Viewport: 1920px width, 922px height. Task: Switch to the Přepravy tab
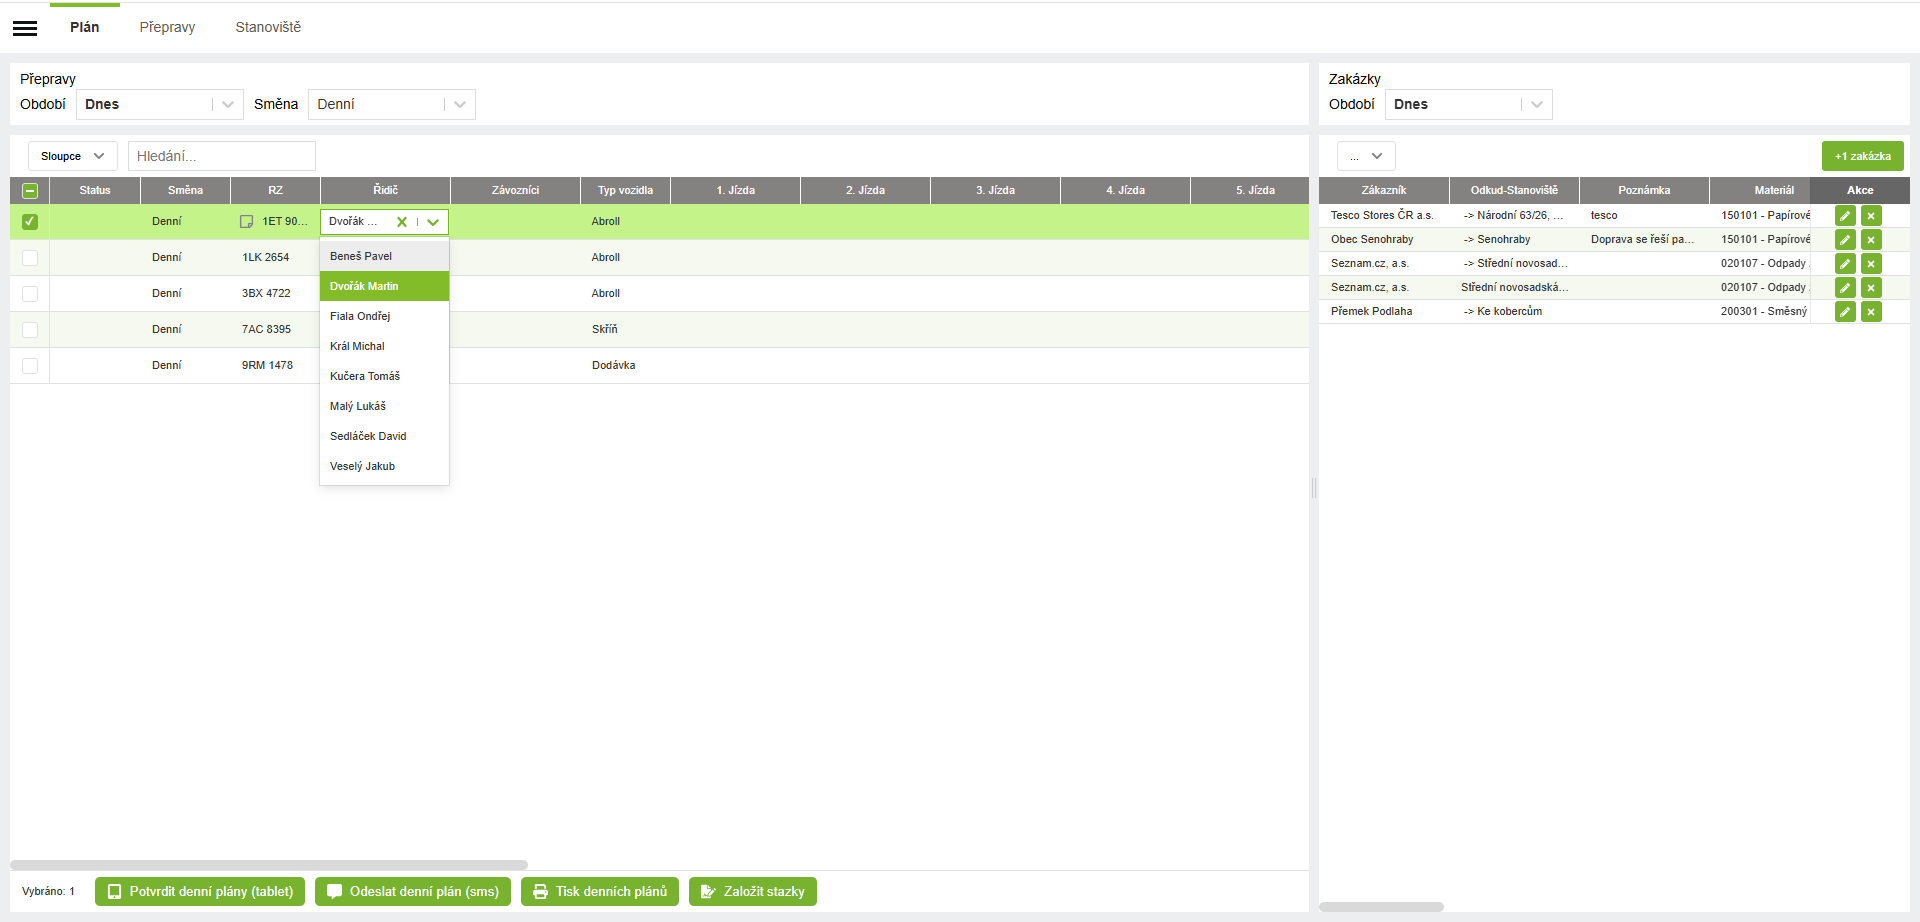(x=167, y=28)
